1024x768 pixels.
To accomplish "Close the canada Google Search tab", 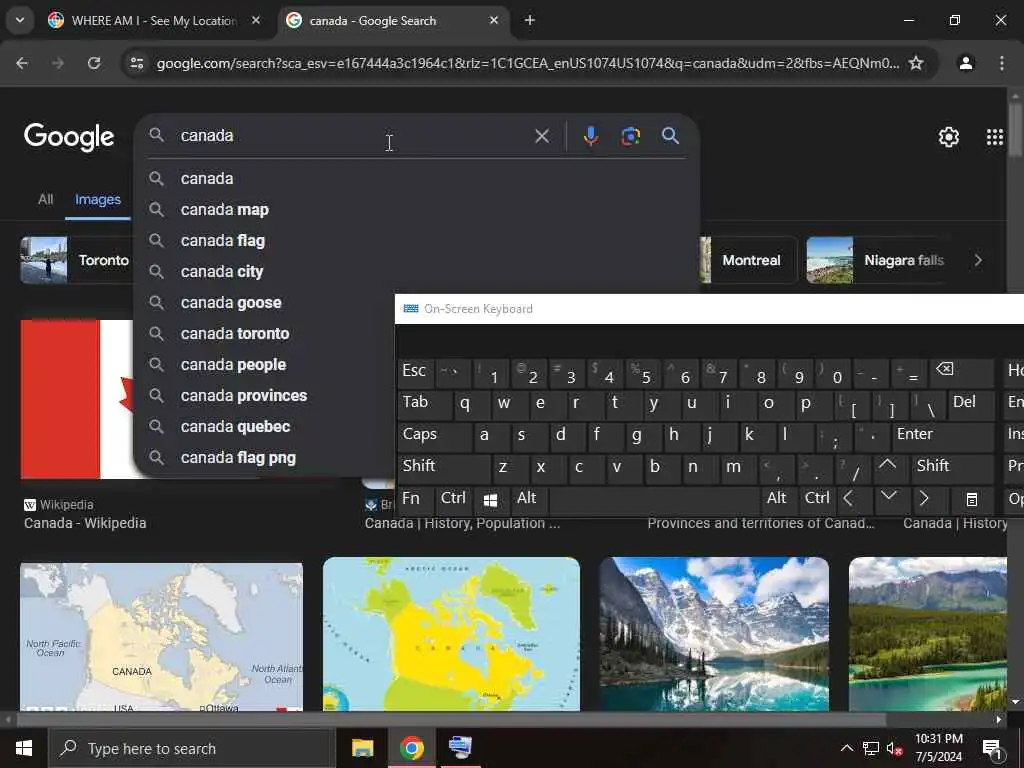I will pos(494,20).
